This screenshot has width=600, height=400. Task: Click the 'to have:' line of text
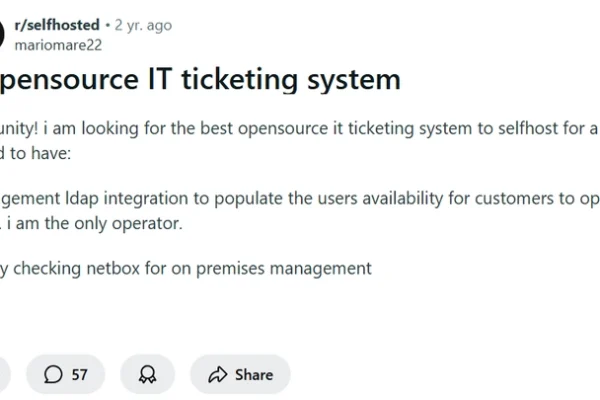coord(36,153)
